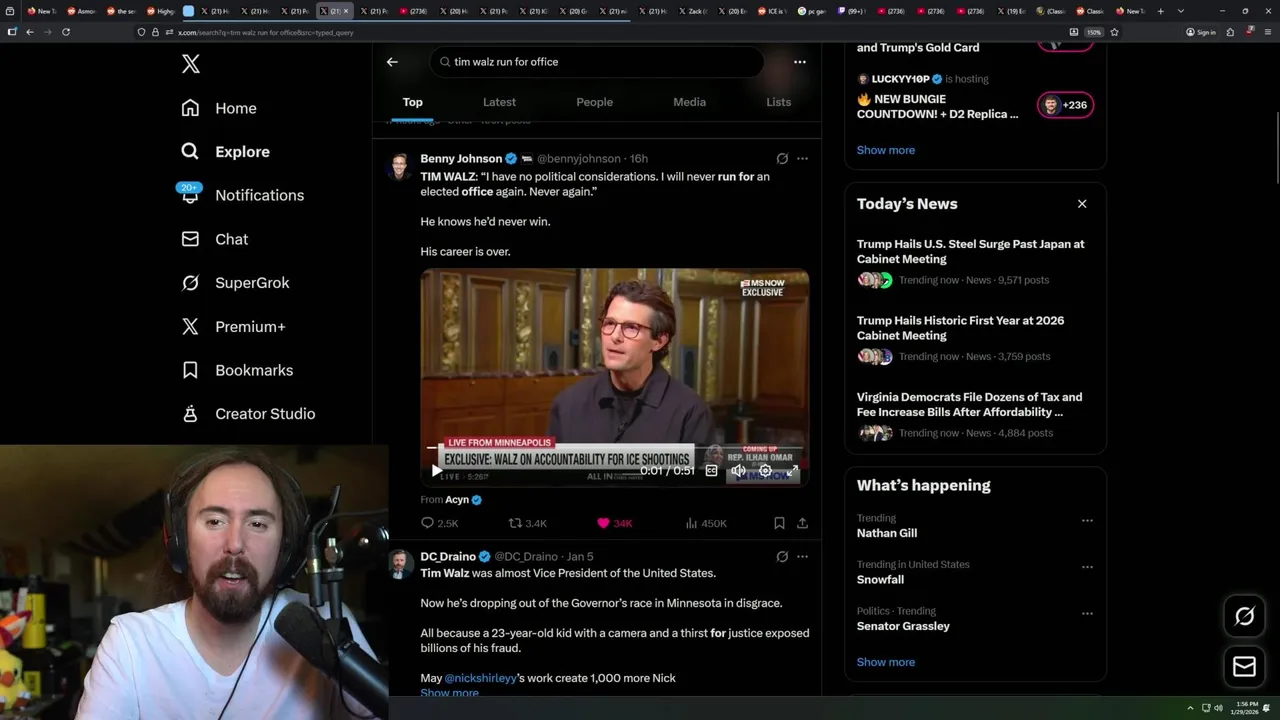Toggle closed captions on the video
The image size is (1280, 720).
[x=711, y=470]
